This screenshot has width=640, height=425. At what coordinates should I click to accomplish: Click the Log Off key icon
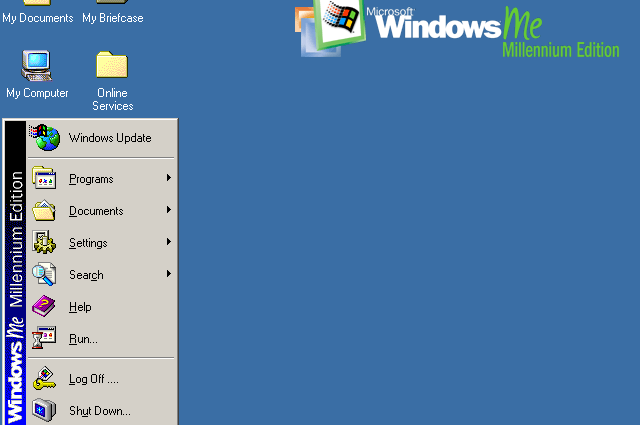[44, 379]
